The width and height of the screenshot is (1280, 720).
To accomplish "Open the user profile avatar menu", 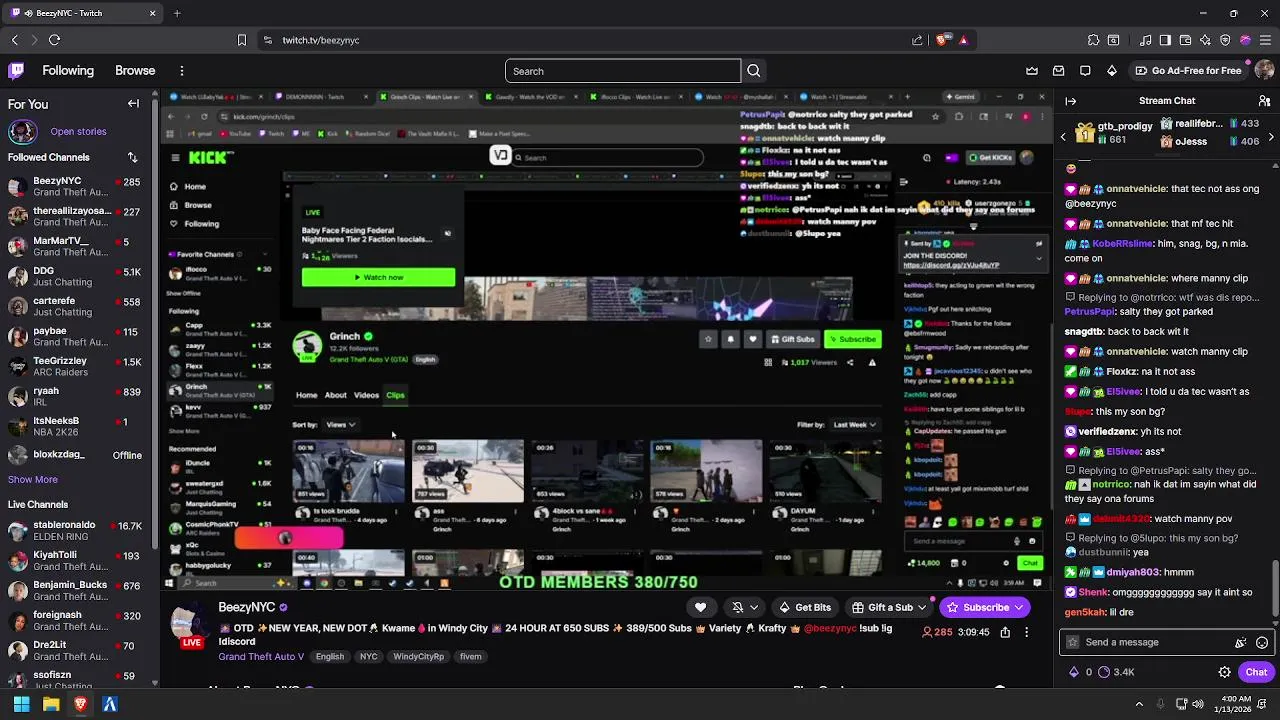I will (x=1264, y=71).
